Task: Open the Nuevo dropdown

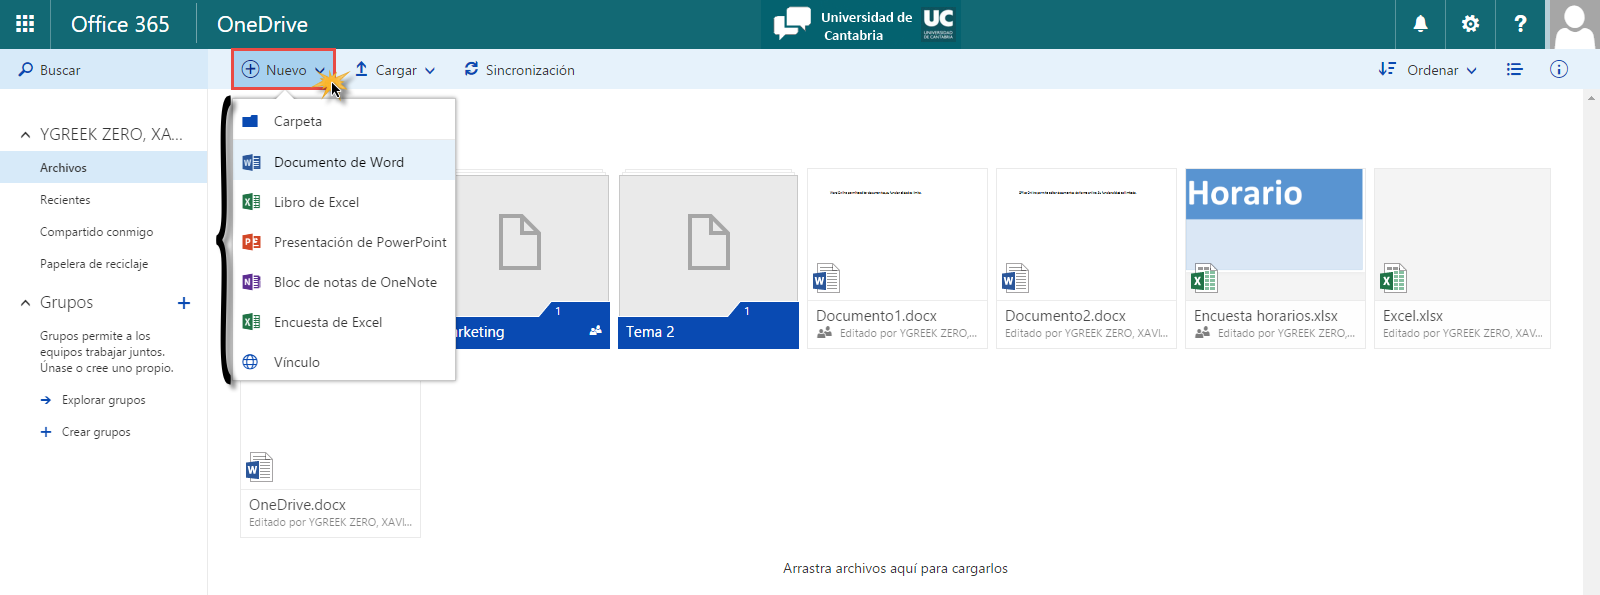Action: coord(284,70)
